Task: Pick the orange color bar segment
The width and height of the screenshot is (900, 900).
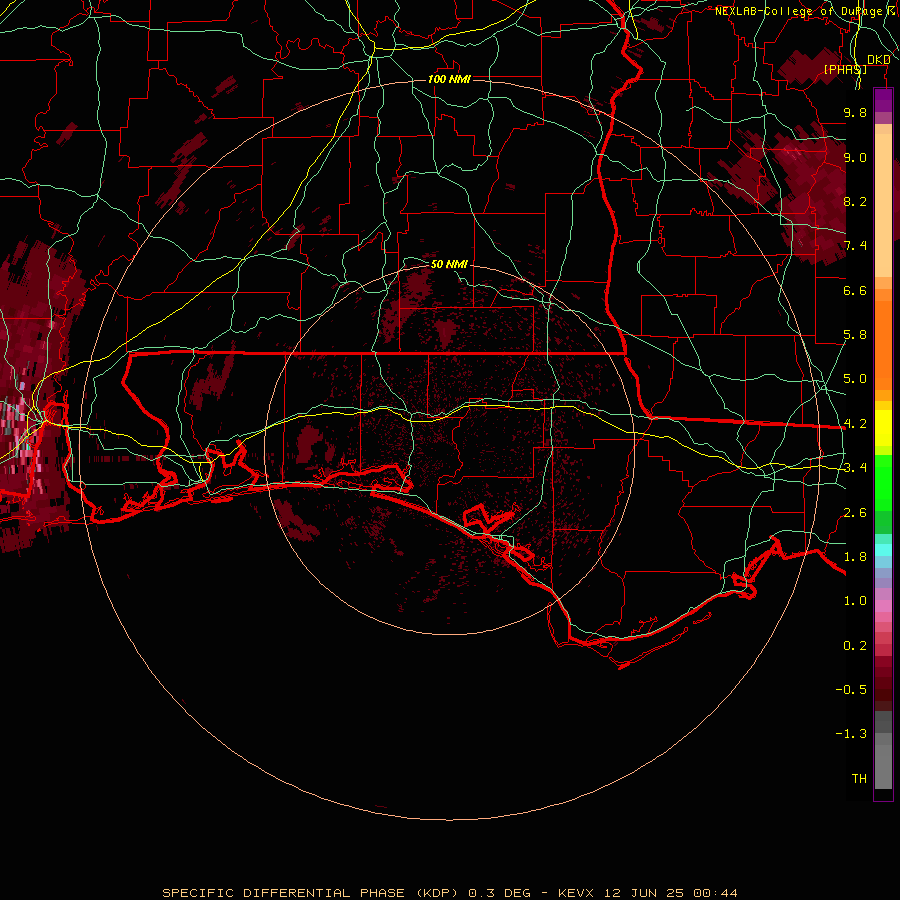Action: tap(883, 344)
